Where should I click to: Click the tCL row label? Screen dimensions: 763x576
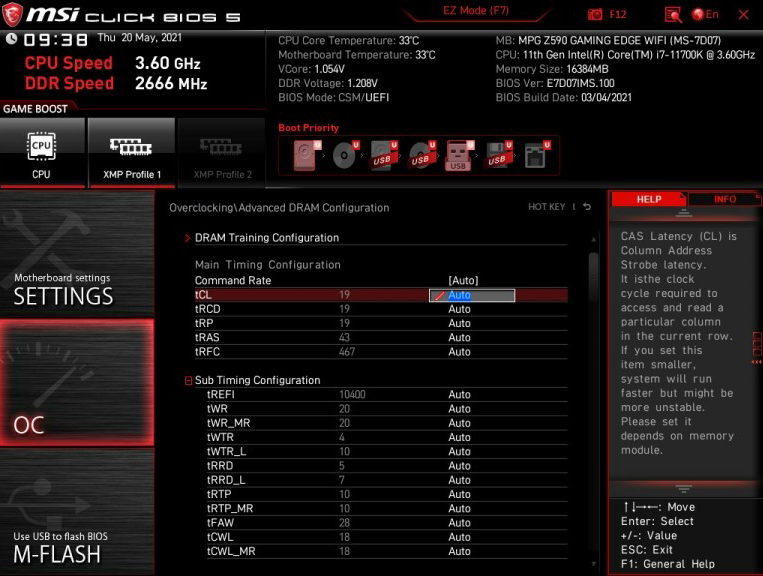[x=203, y=295]
